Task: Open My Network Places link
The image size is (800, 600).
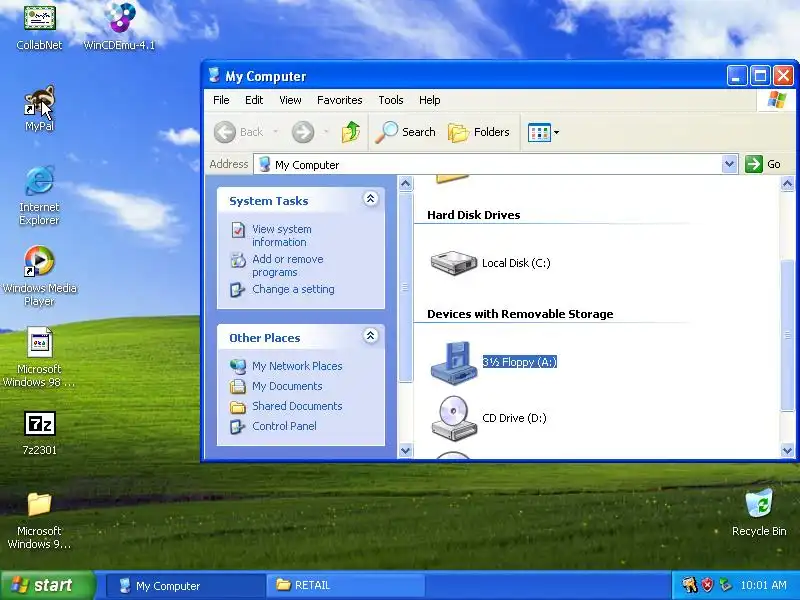Action: tap(297, 366)
